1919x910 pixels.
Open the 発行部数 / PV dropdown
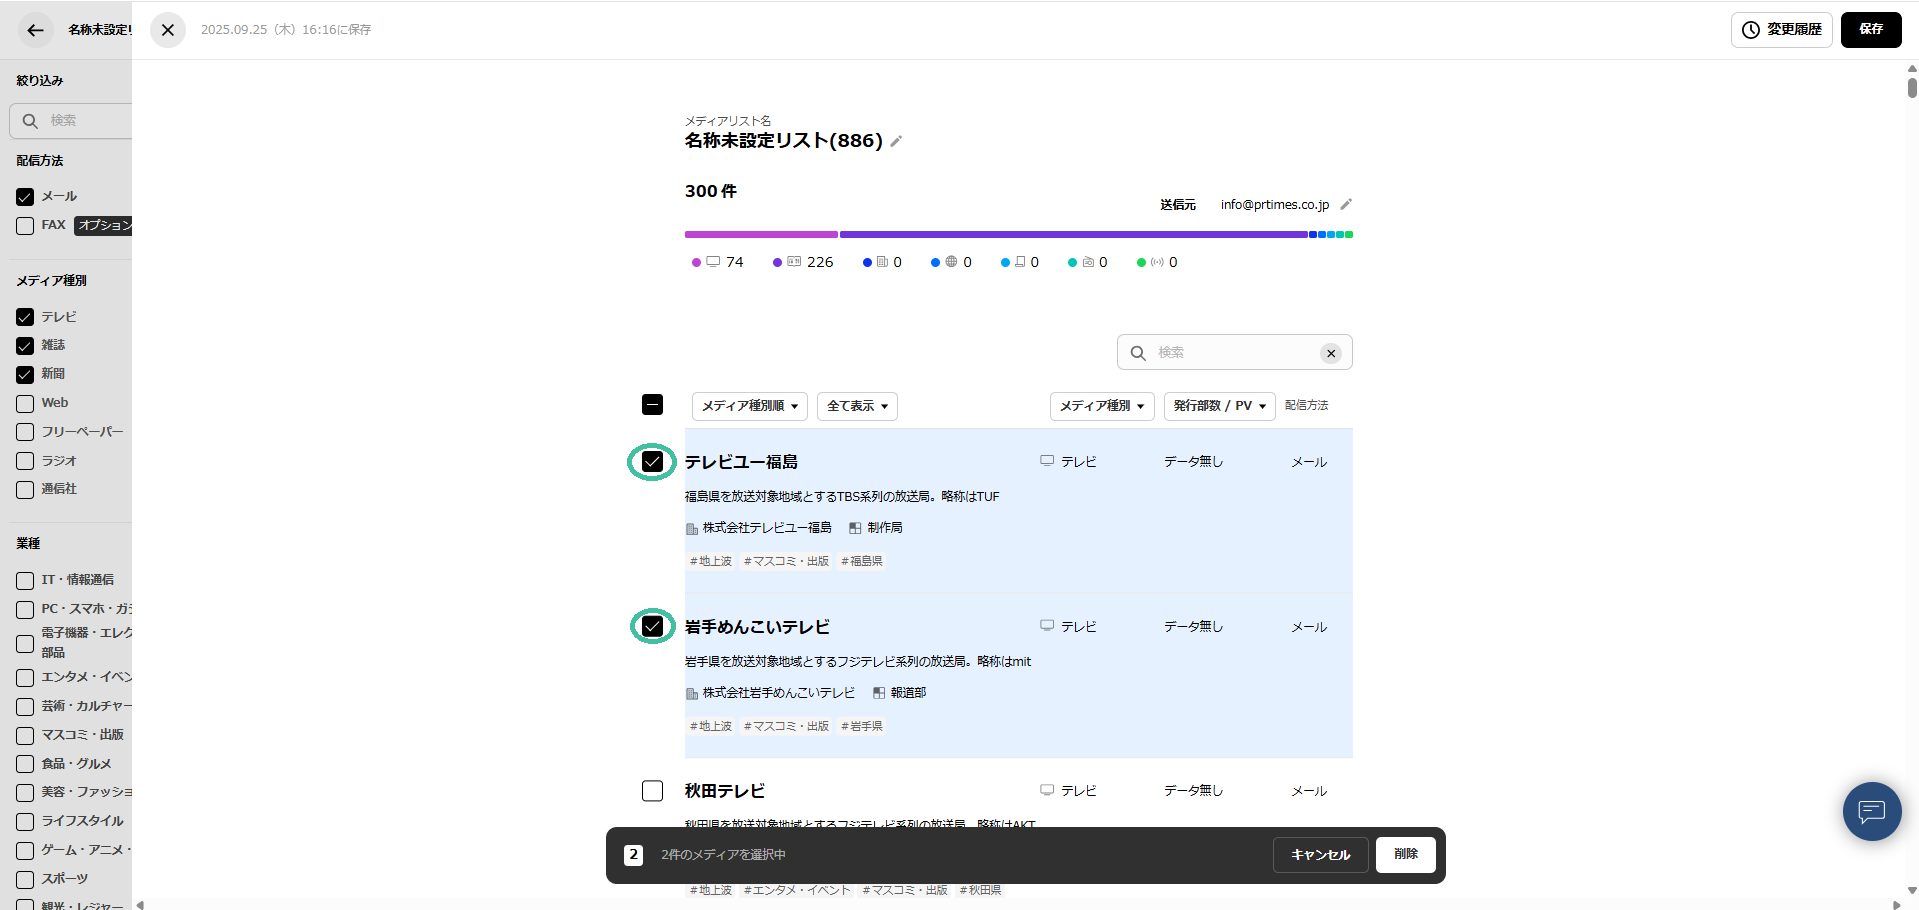pos(1218,406)
